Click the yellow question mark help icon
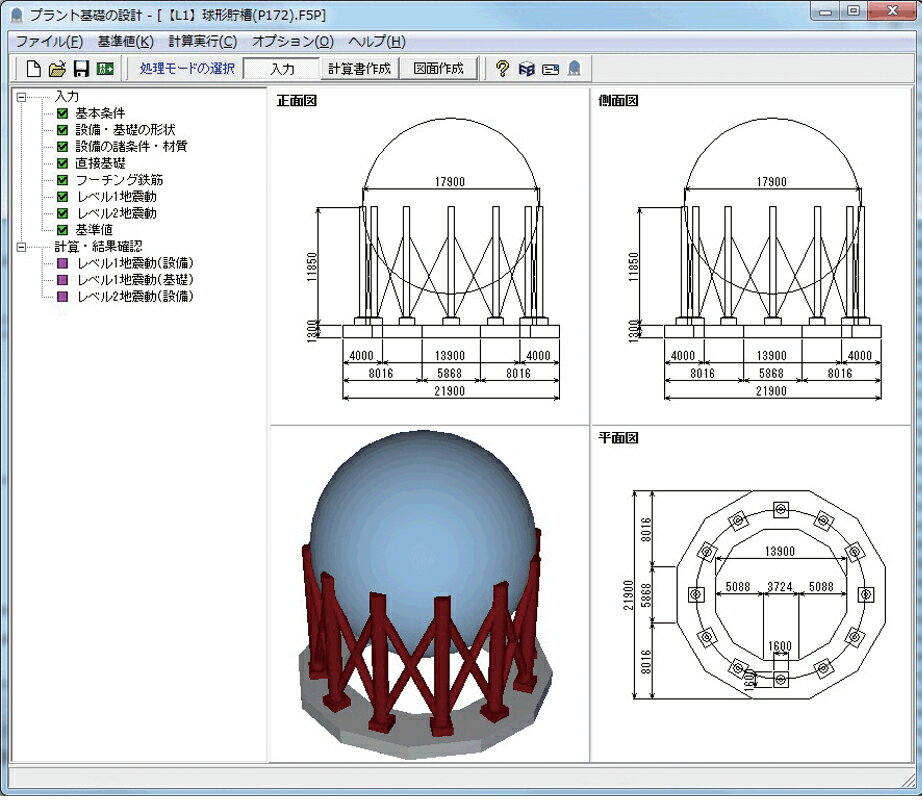This screenshot has height=800, width=922. pos(502,69)
